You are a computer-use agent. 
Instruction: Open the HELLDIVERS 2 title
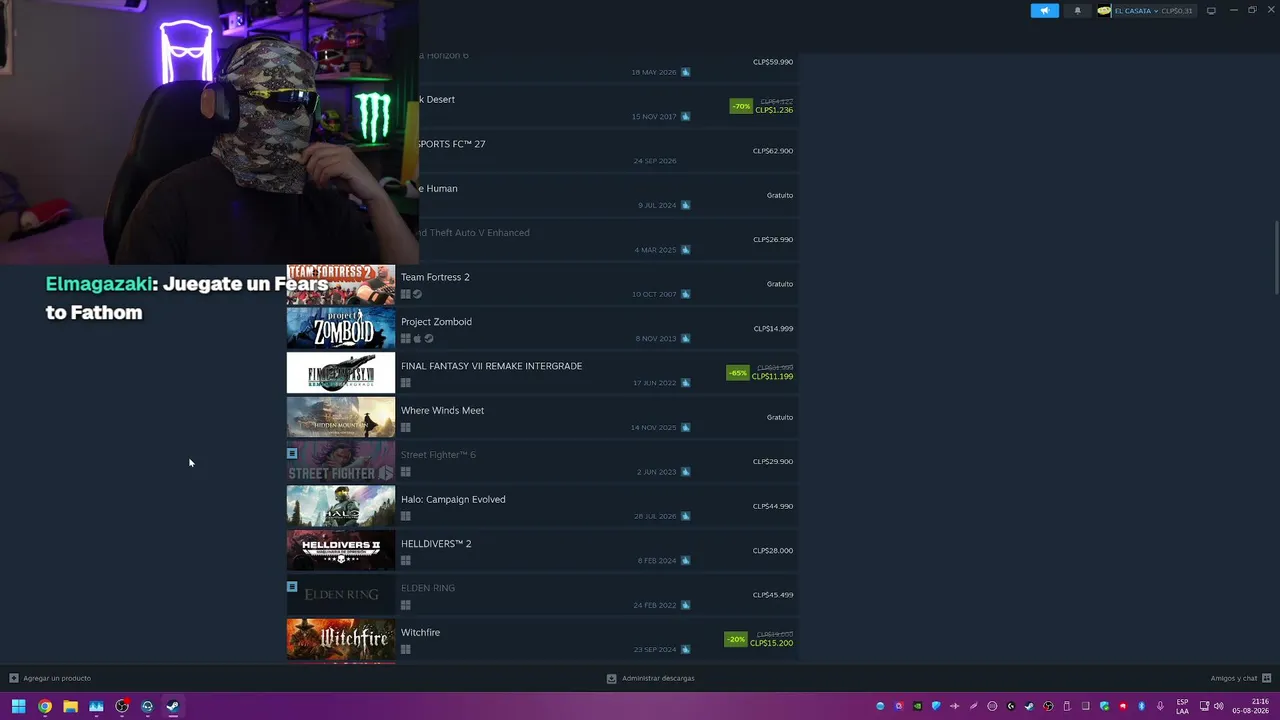click(436, 544)
